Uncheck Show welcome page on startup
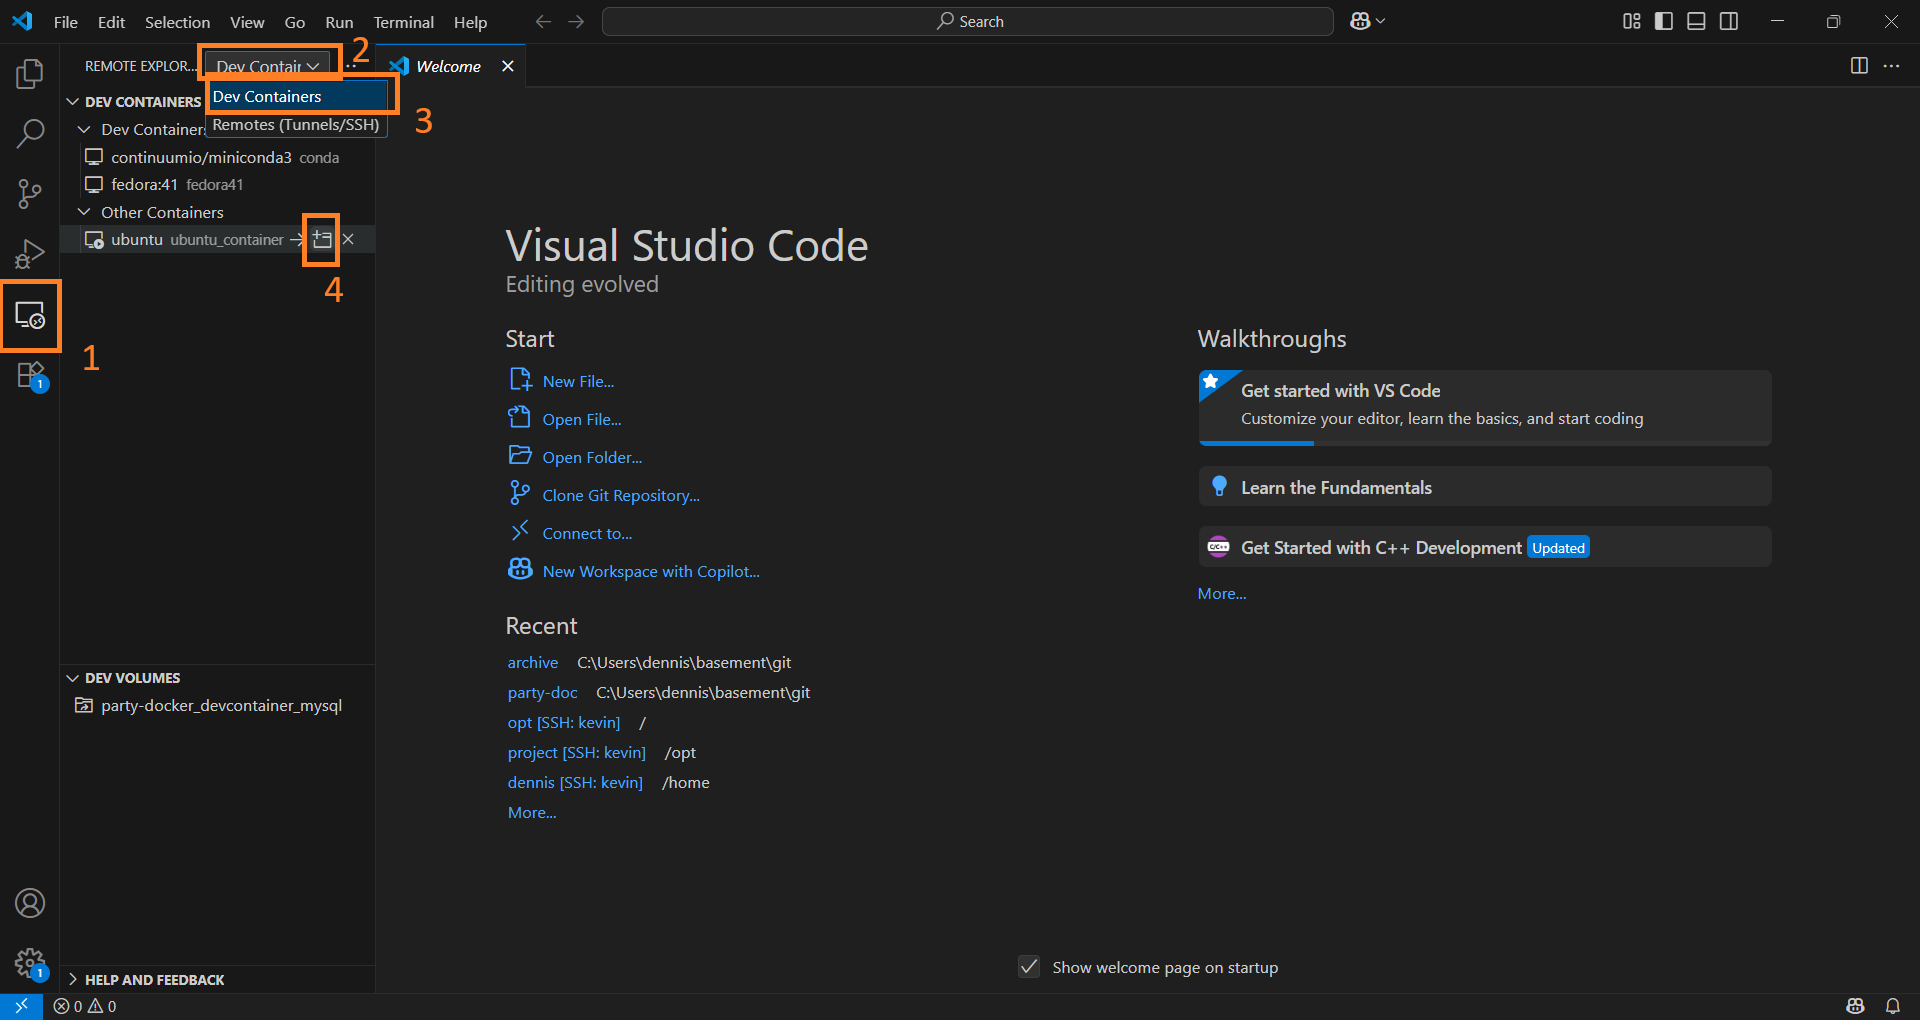Image resolution: width=1920 pixels, height=1020 pixels. tap(1030, 966)
